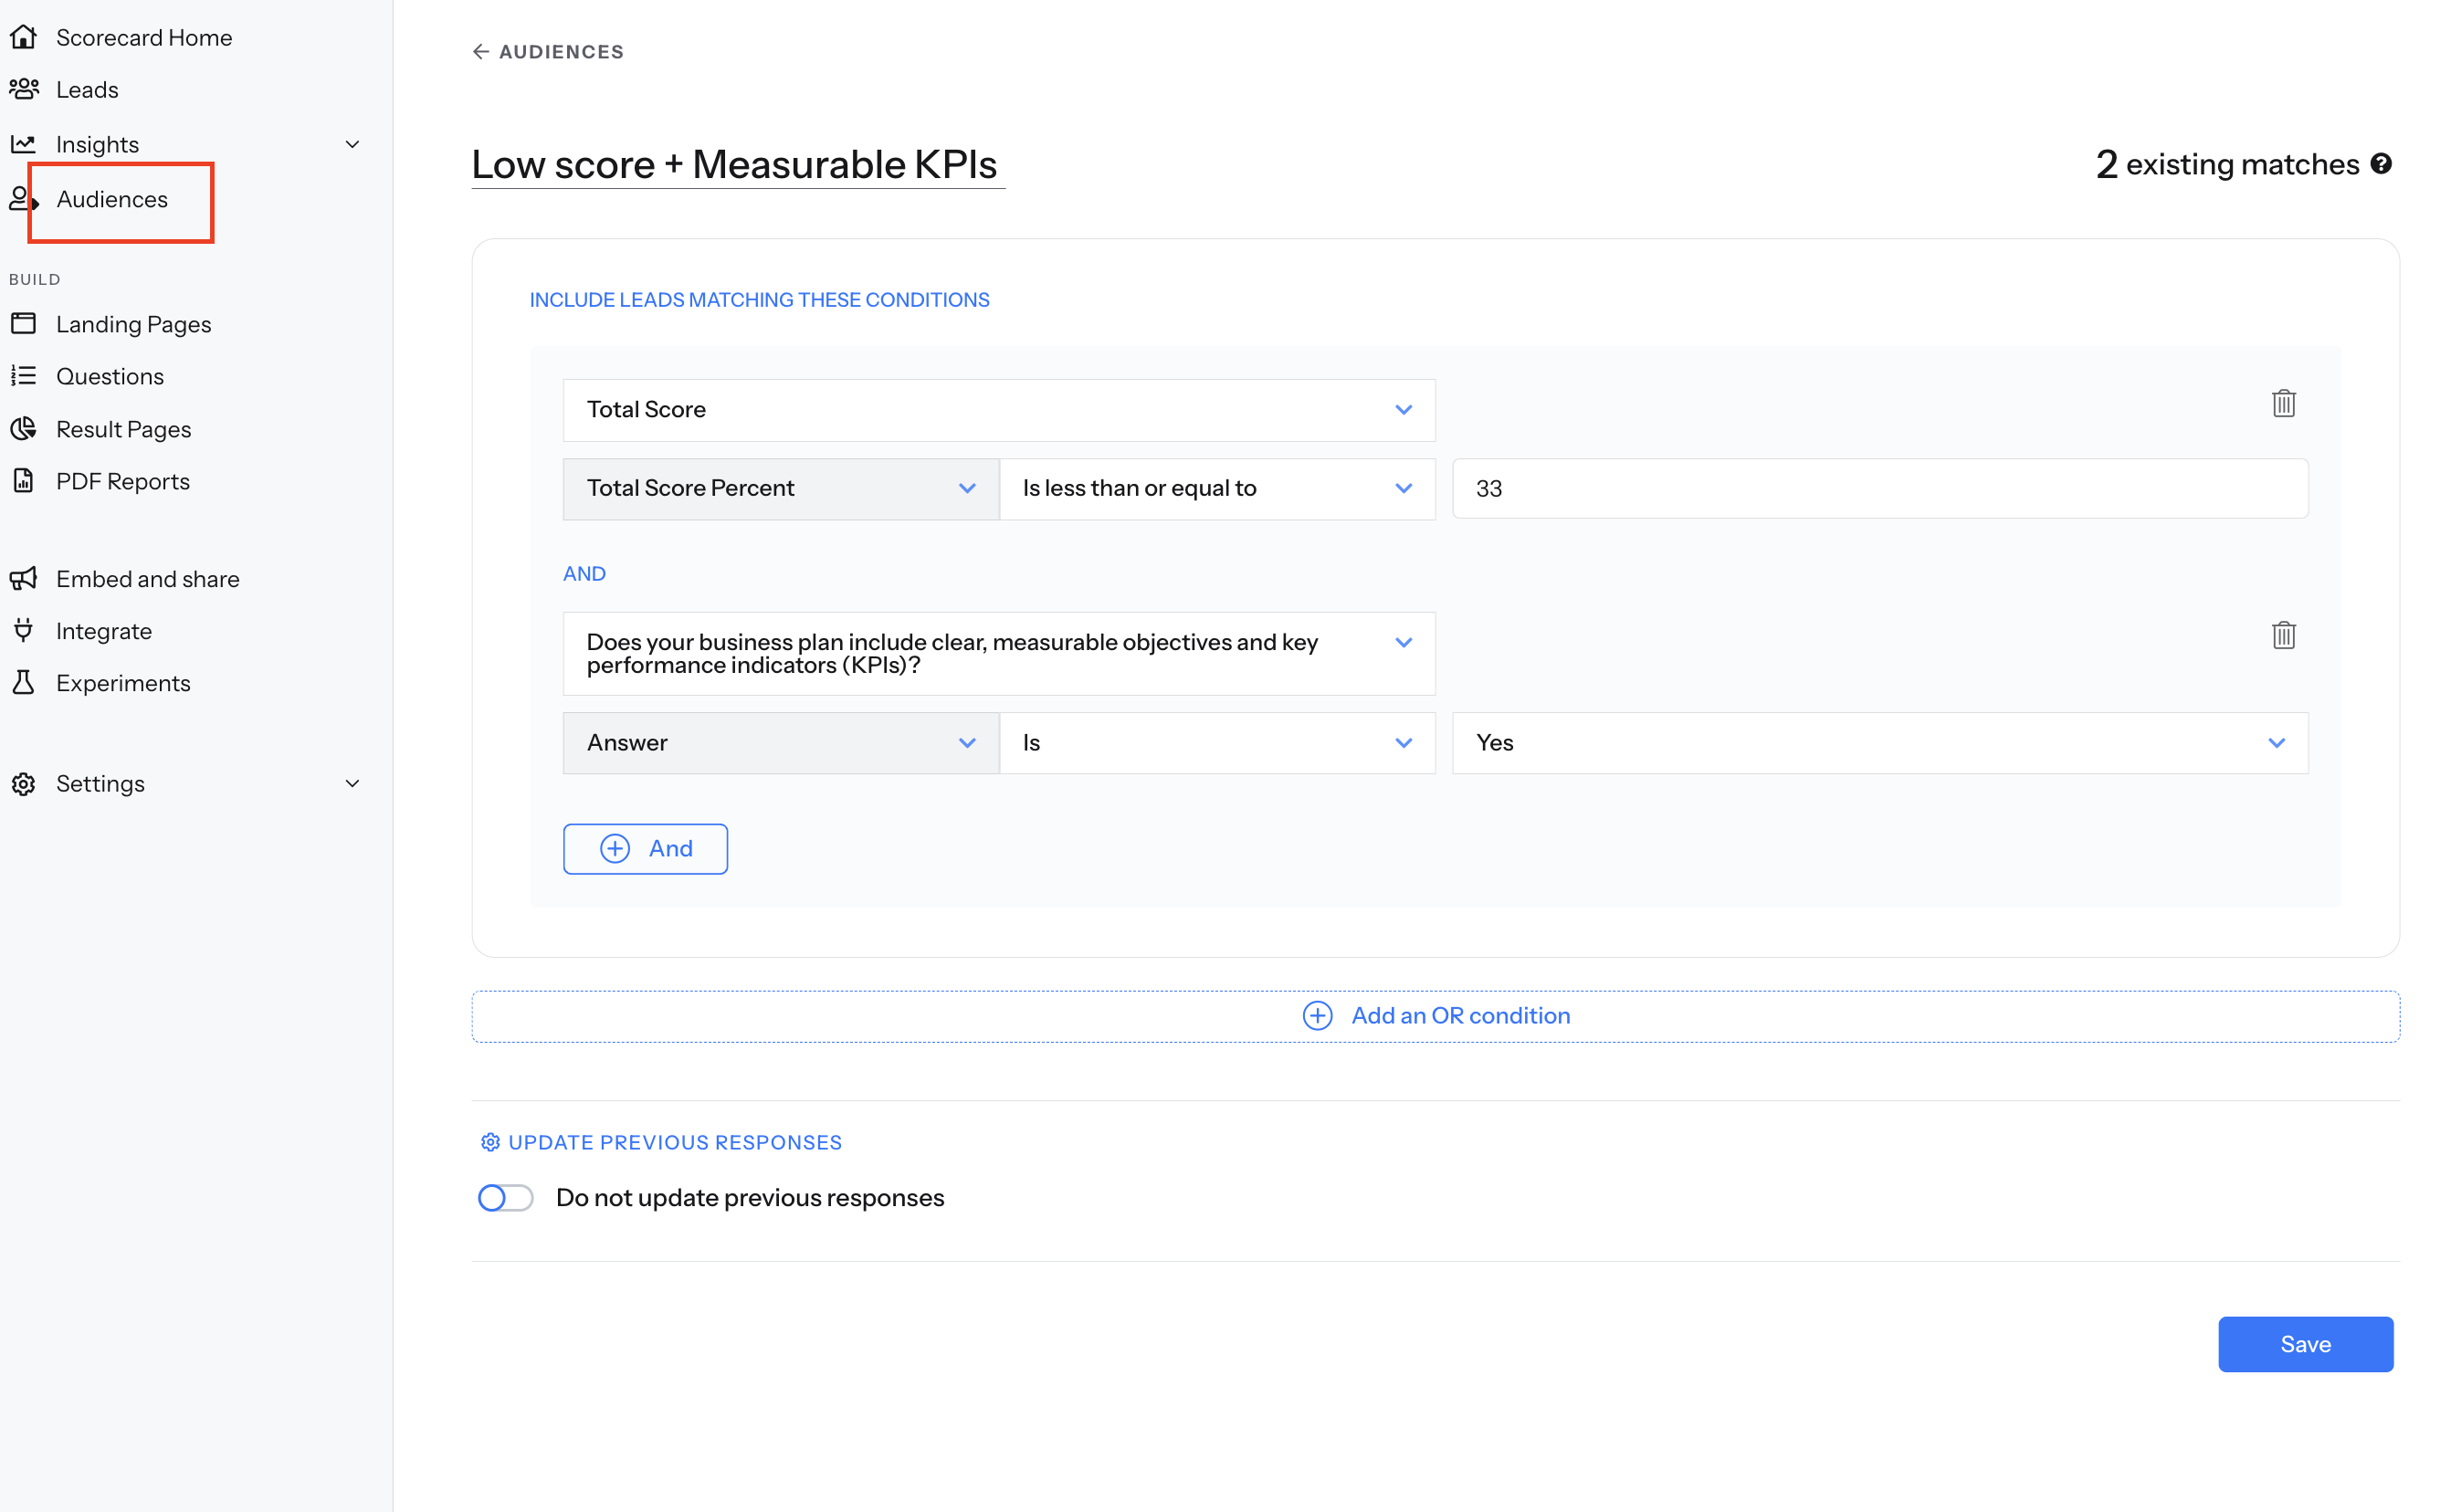Expand the Insights menu chevron
Viewport: 2440px width, 1512px height.
coord(352,144)
